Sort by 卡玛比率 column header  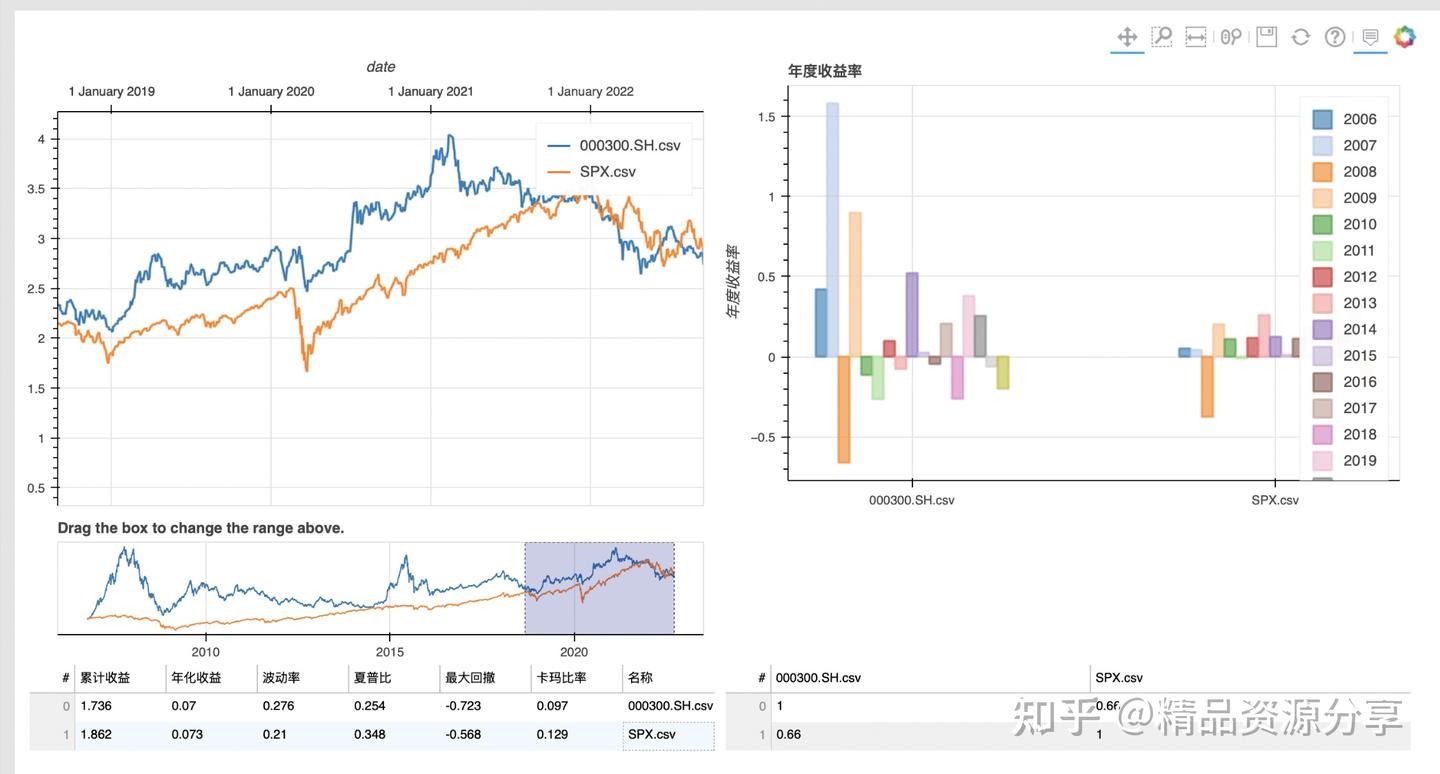(576, 677)
